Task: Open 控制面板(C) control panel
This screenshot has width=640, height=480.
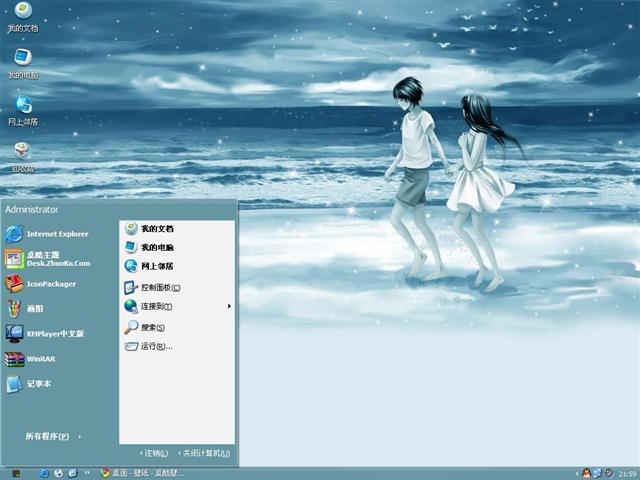Action: [152, 287]
